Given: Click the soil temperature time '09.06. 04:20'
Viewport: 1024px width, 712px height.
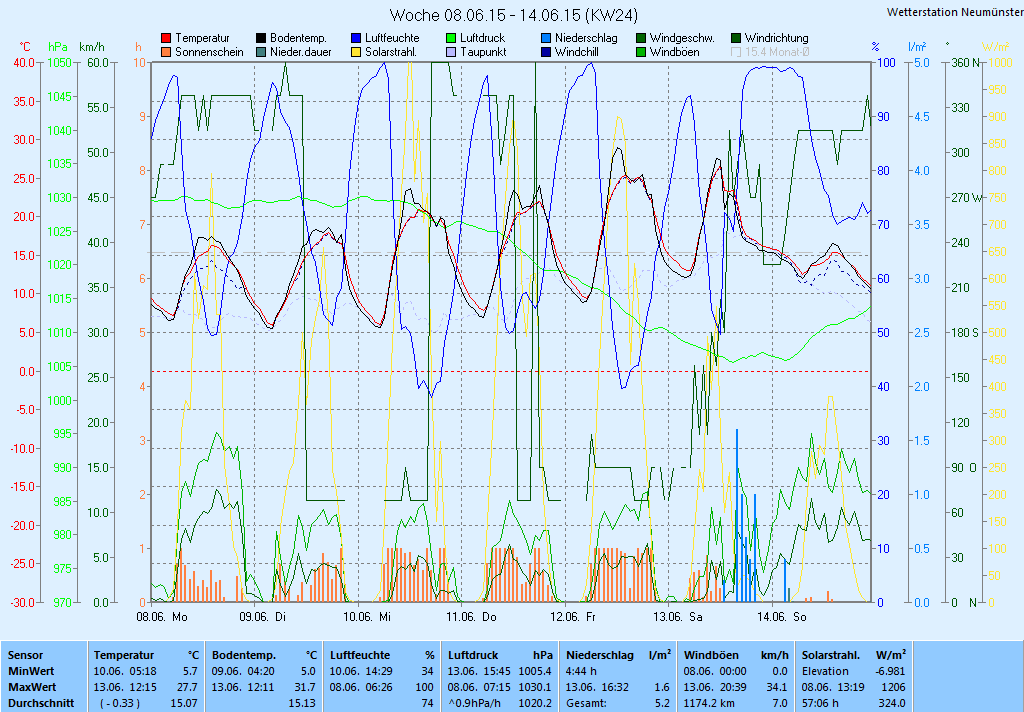Looking at the screenshot, I should (x=243, y=671).
